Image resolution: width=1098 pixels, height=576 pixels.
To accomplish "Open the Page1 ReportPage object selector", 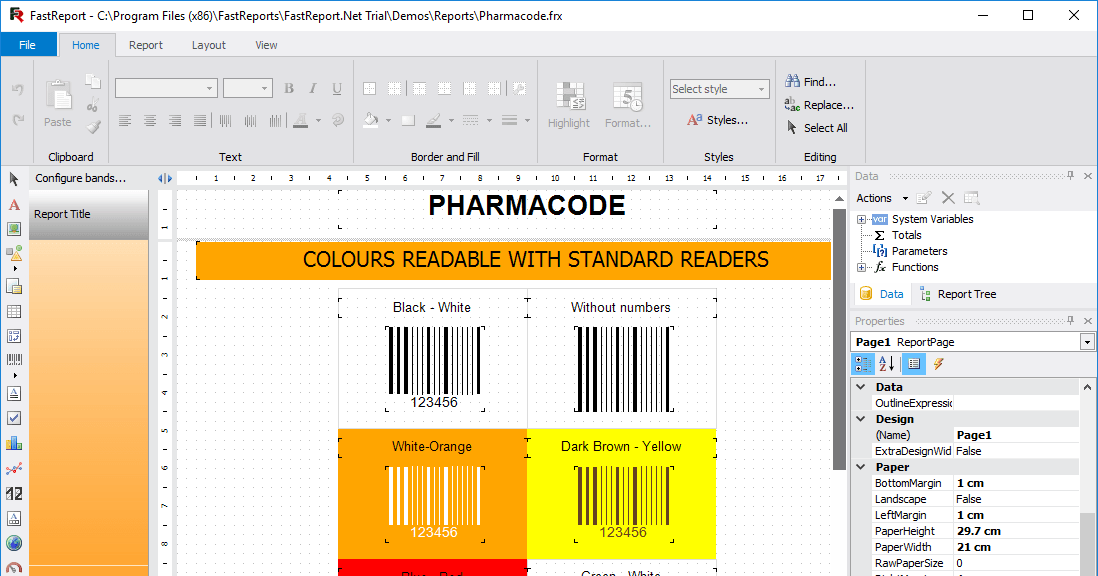I will (x=1087, y=342).
